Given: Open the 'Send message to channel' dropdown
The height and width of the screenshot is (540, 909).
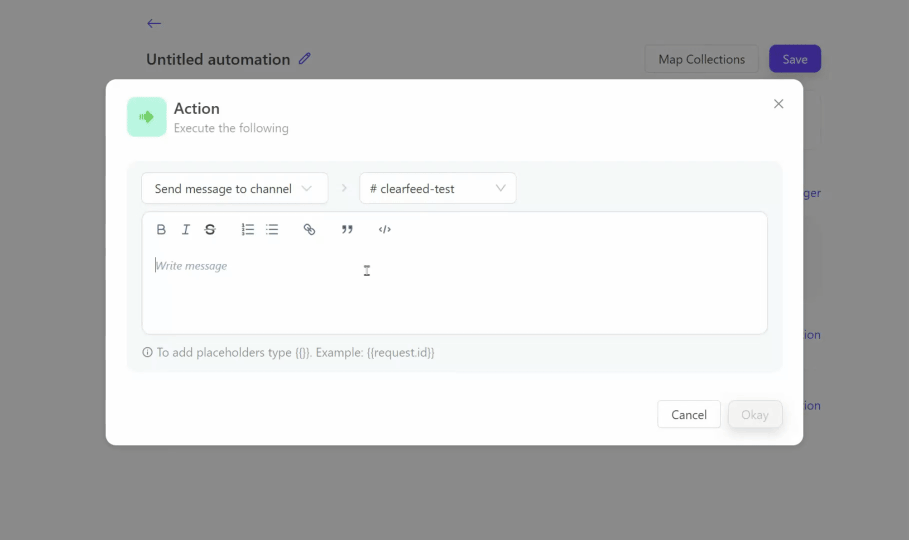Looking at the screenshot, I should 234,188.
